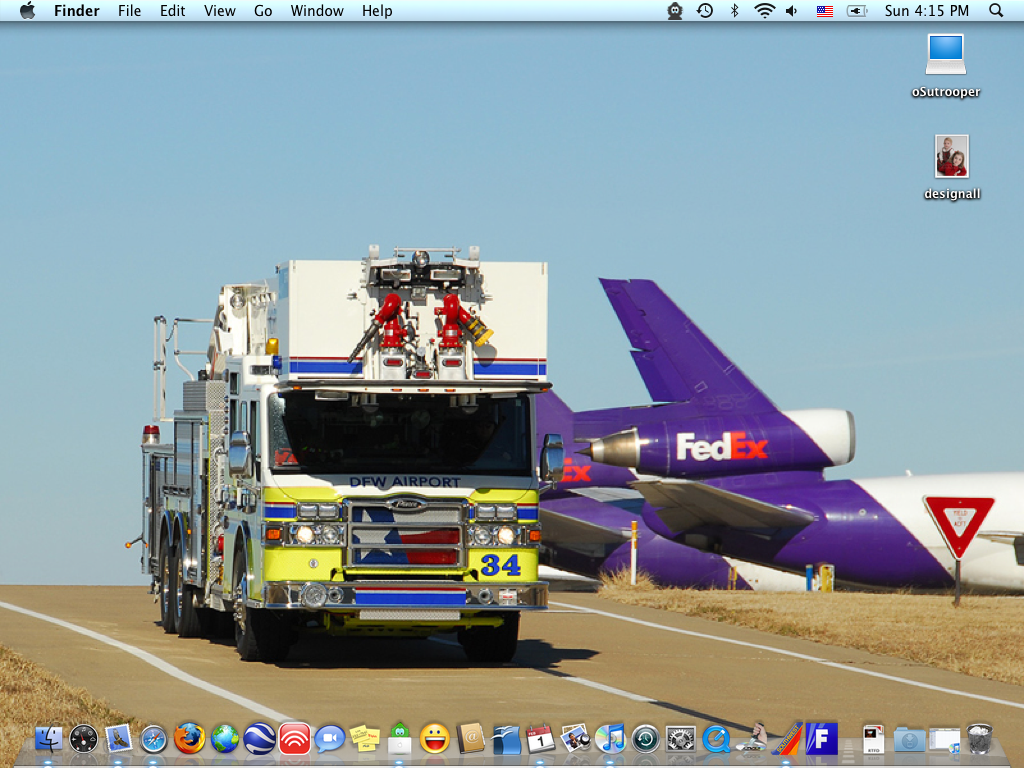Open the Southwest airline tail icon in Dock
This screenshot has width=1024, height=768.
786,739
